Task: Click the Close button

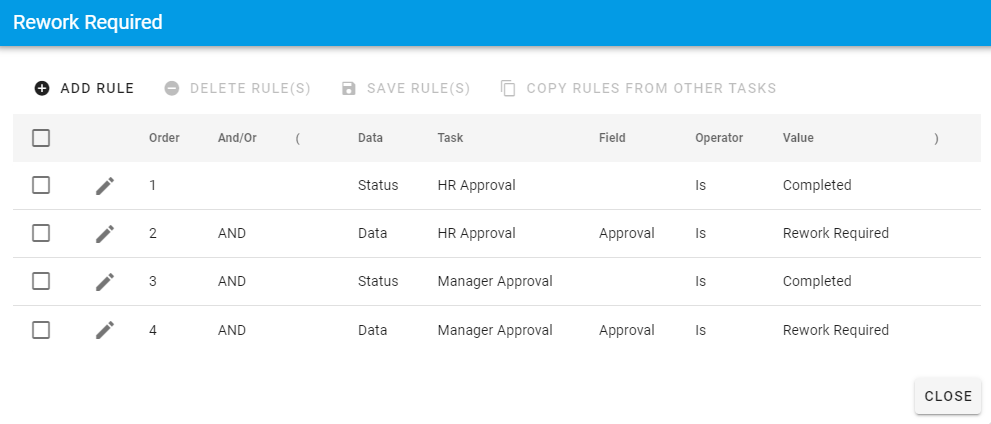Action: point(948,396)
